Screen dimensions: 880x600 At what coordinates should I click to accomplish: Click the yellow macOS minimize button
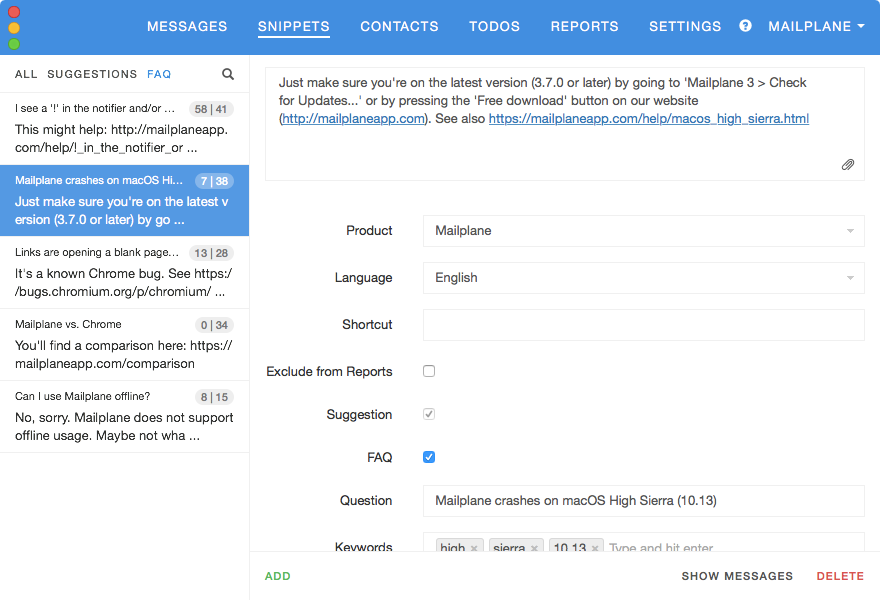tap(14, 28)
